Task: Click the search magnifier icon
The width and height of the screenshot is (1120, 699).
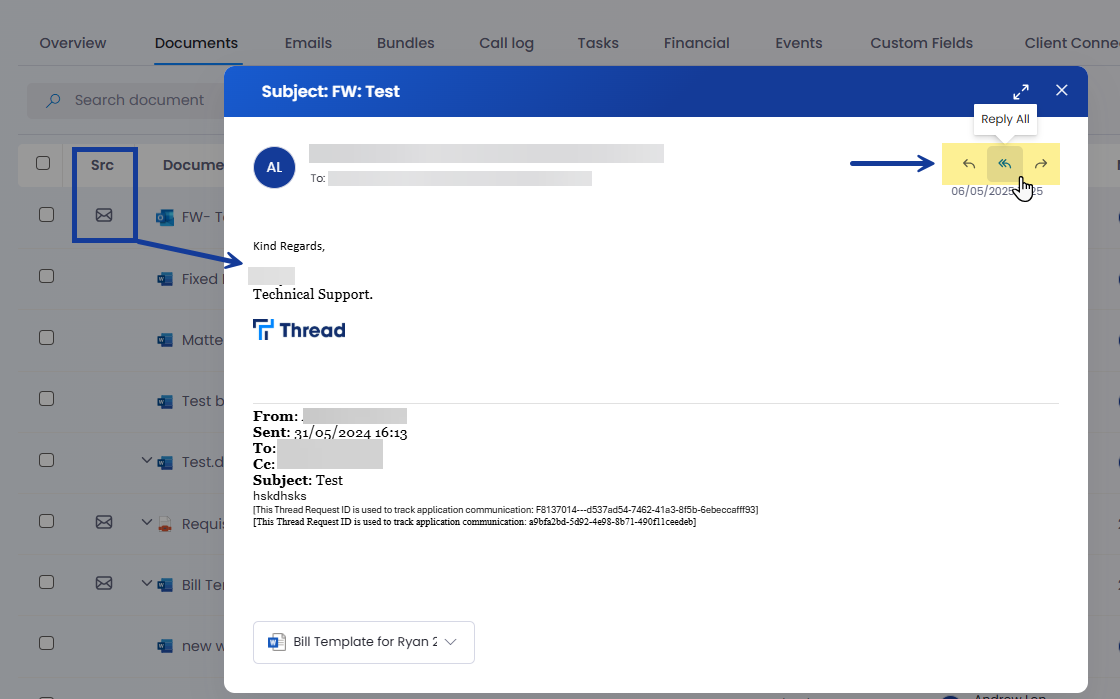Action: [x=53, y=101]
